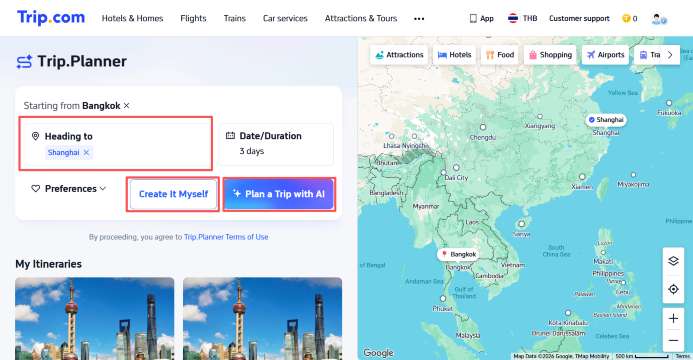Open map Terms link
The width and height of the screenshot is (693, 360).
click(682, 356)
